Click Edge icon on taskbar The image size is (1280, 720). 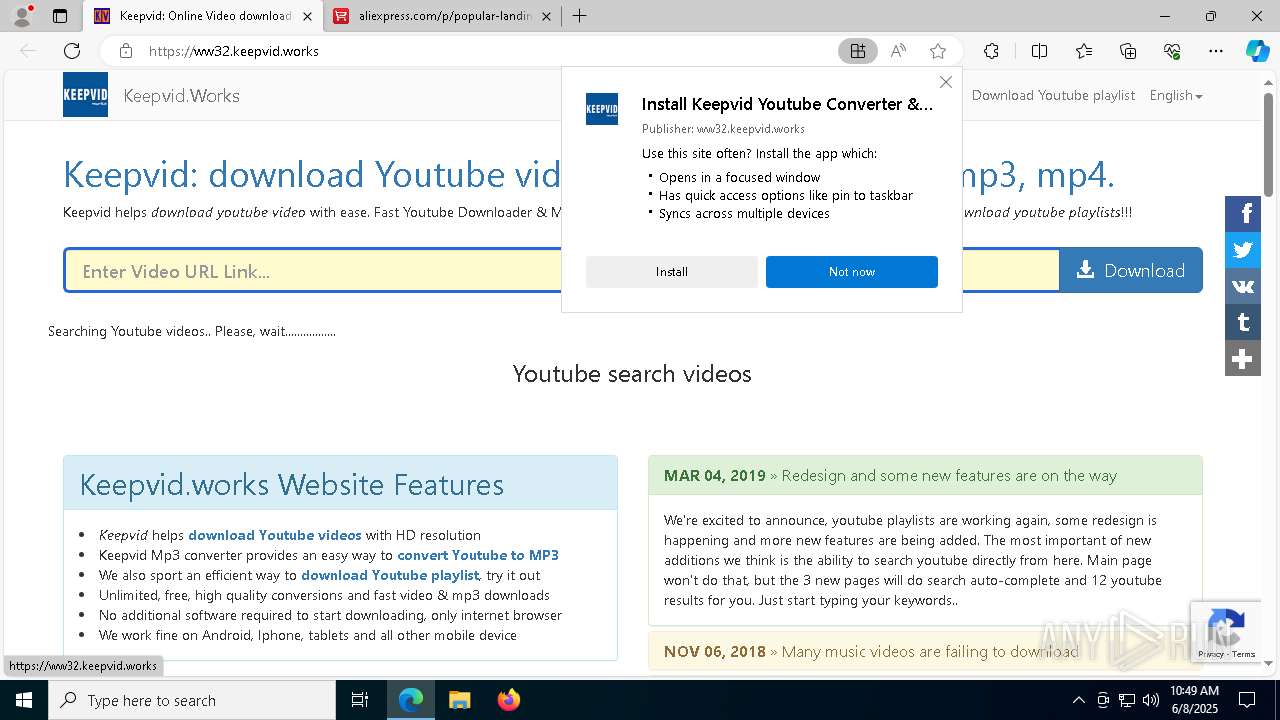(411, 700)
